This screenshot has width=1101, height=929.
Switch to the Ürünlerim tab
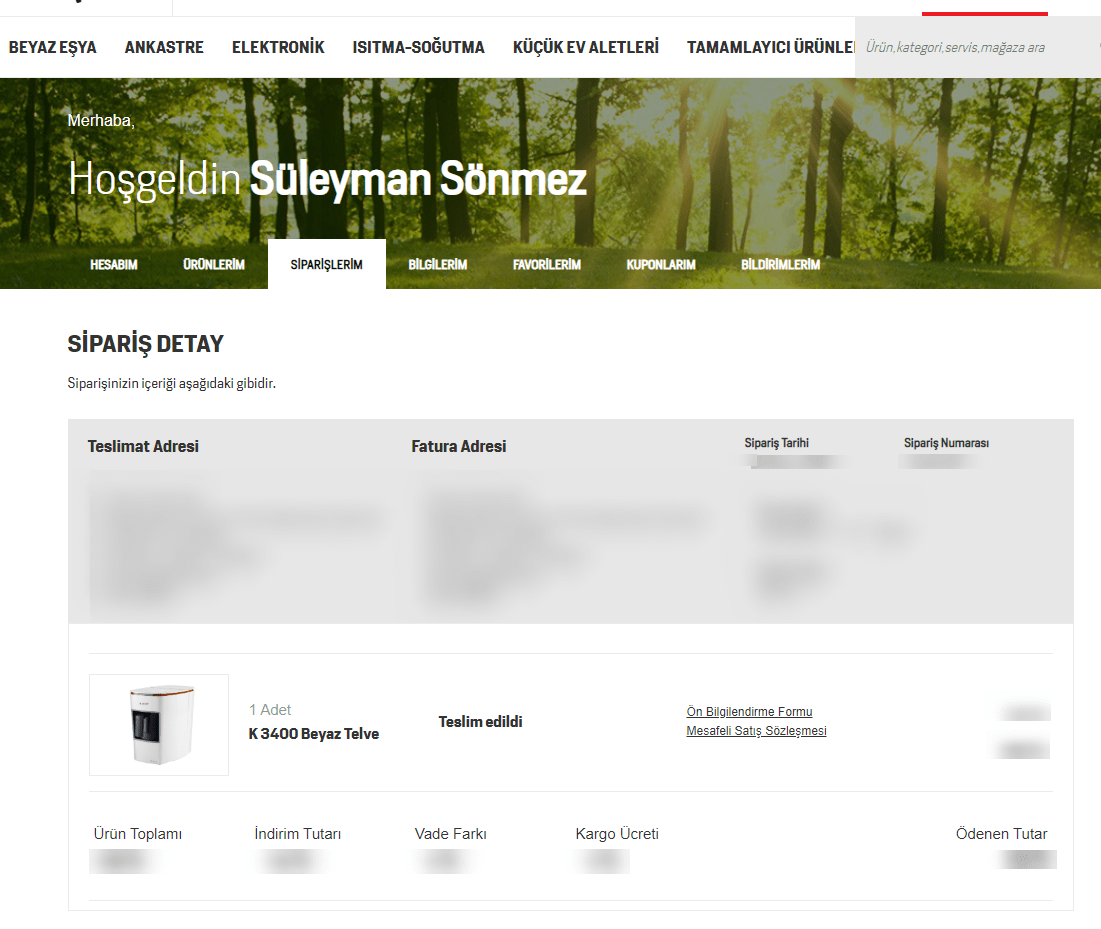point(213,265)
